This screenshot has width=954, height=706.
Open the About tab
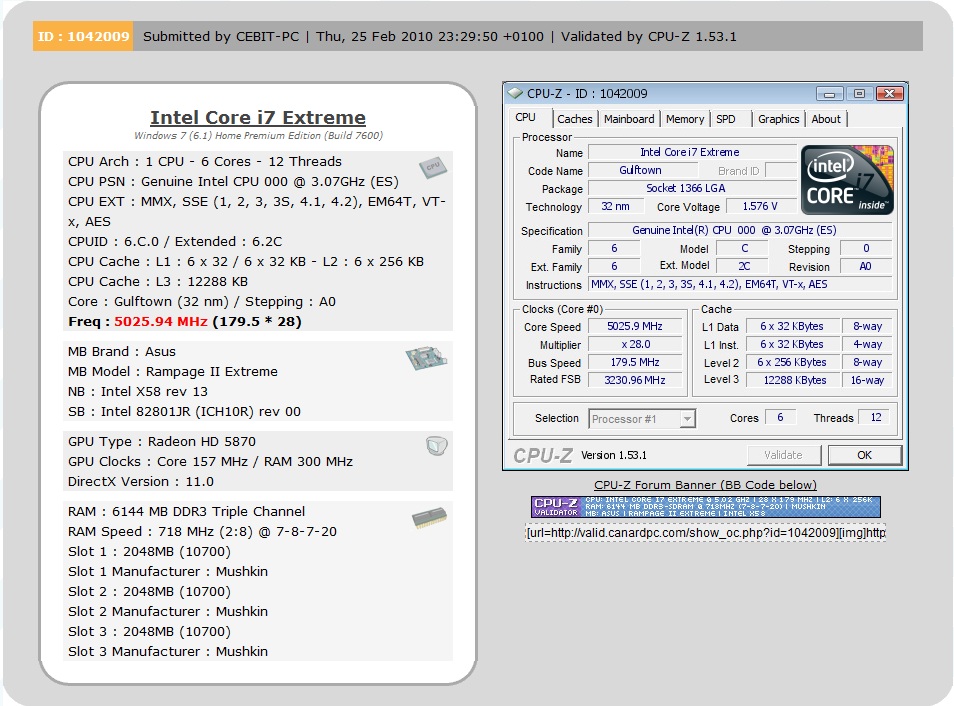(x=826, y=119)
